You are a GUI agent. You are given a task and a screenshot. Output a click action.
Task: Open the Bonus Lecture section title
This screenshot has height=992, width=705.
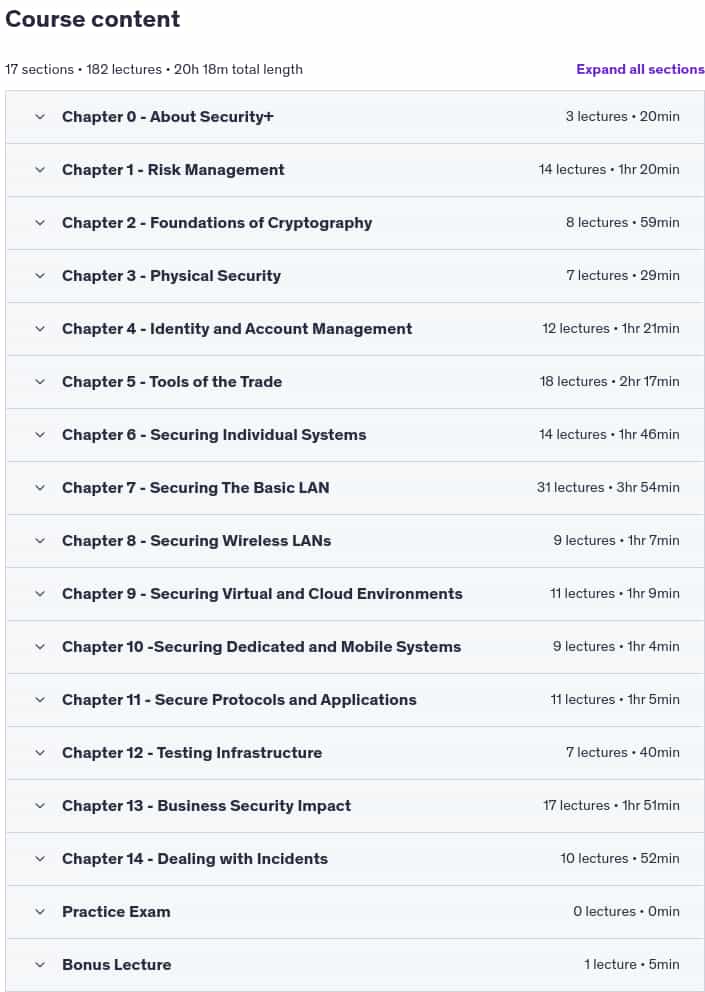pos(116,965)
